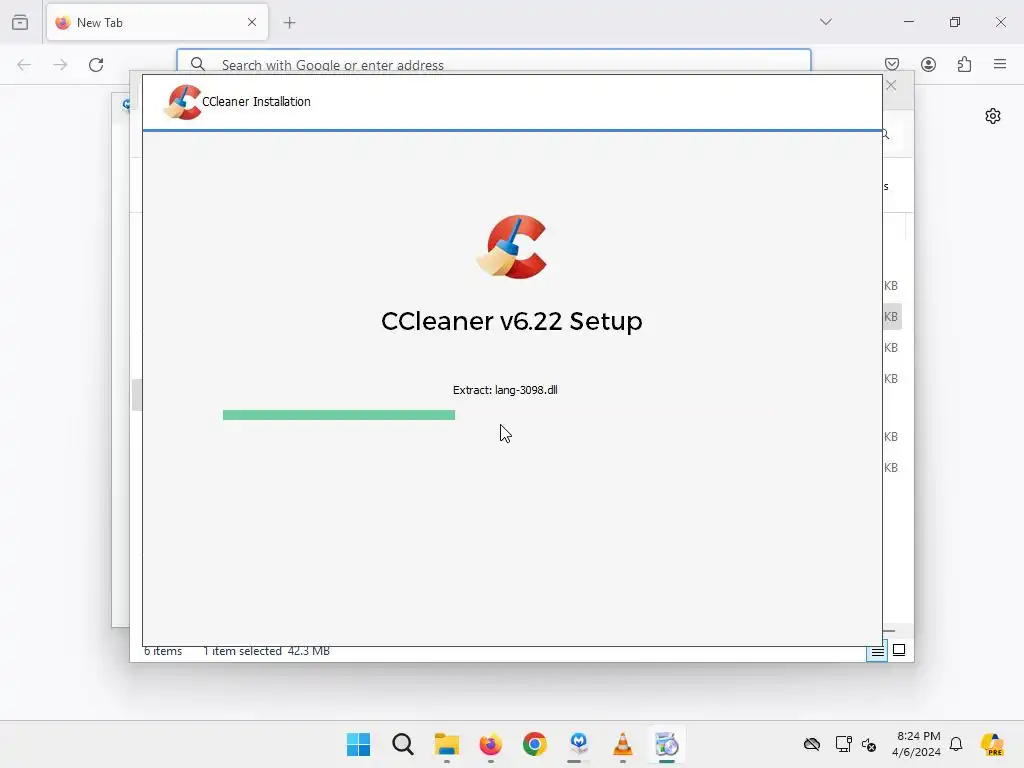Click '6 items' in Explorer status bar

point(163,651)
